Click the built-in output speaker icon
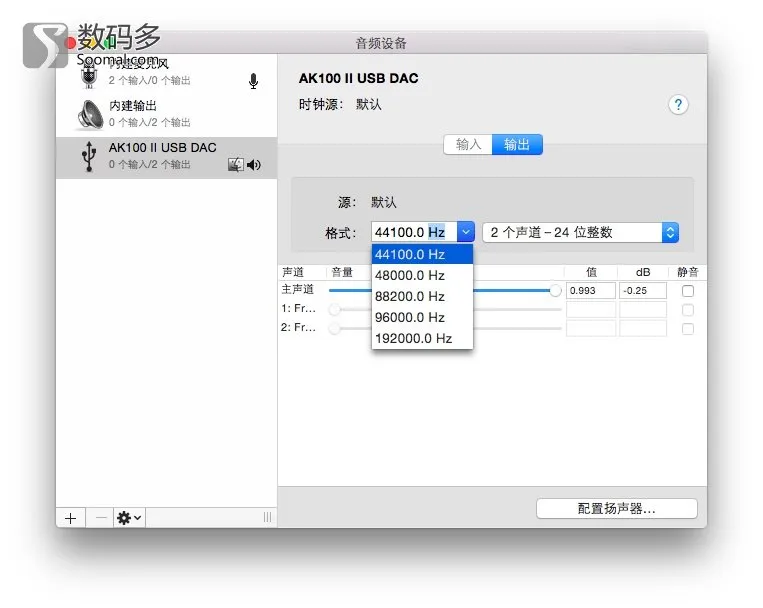 click(x=91, y=115)
